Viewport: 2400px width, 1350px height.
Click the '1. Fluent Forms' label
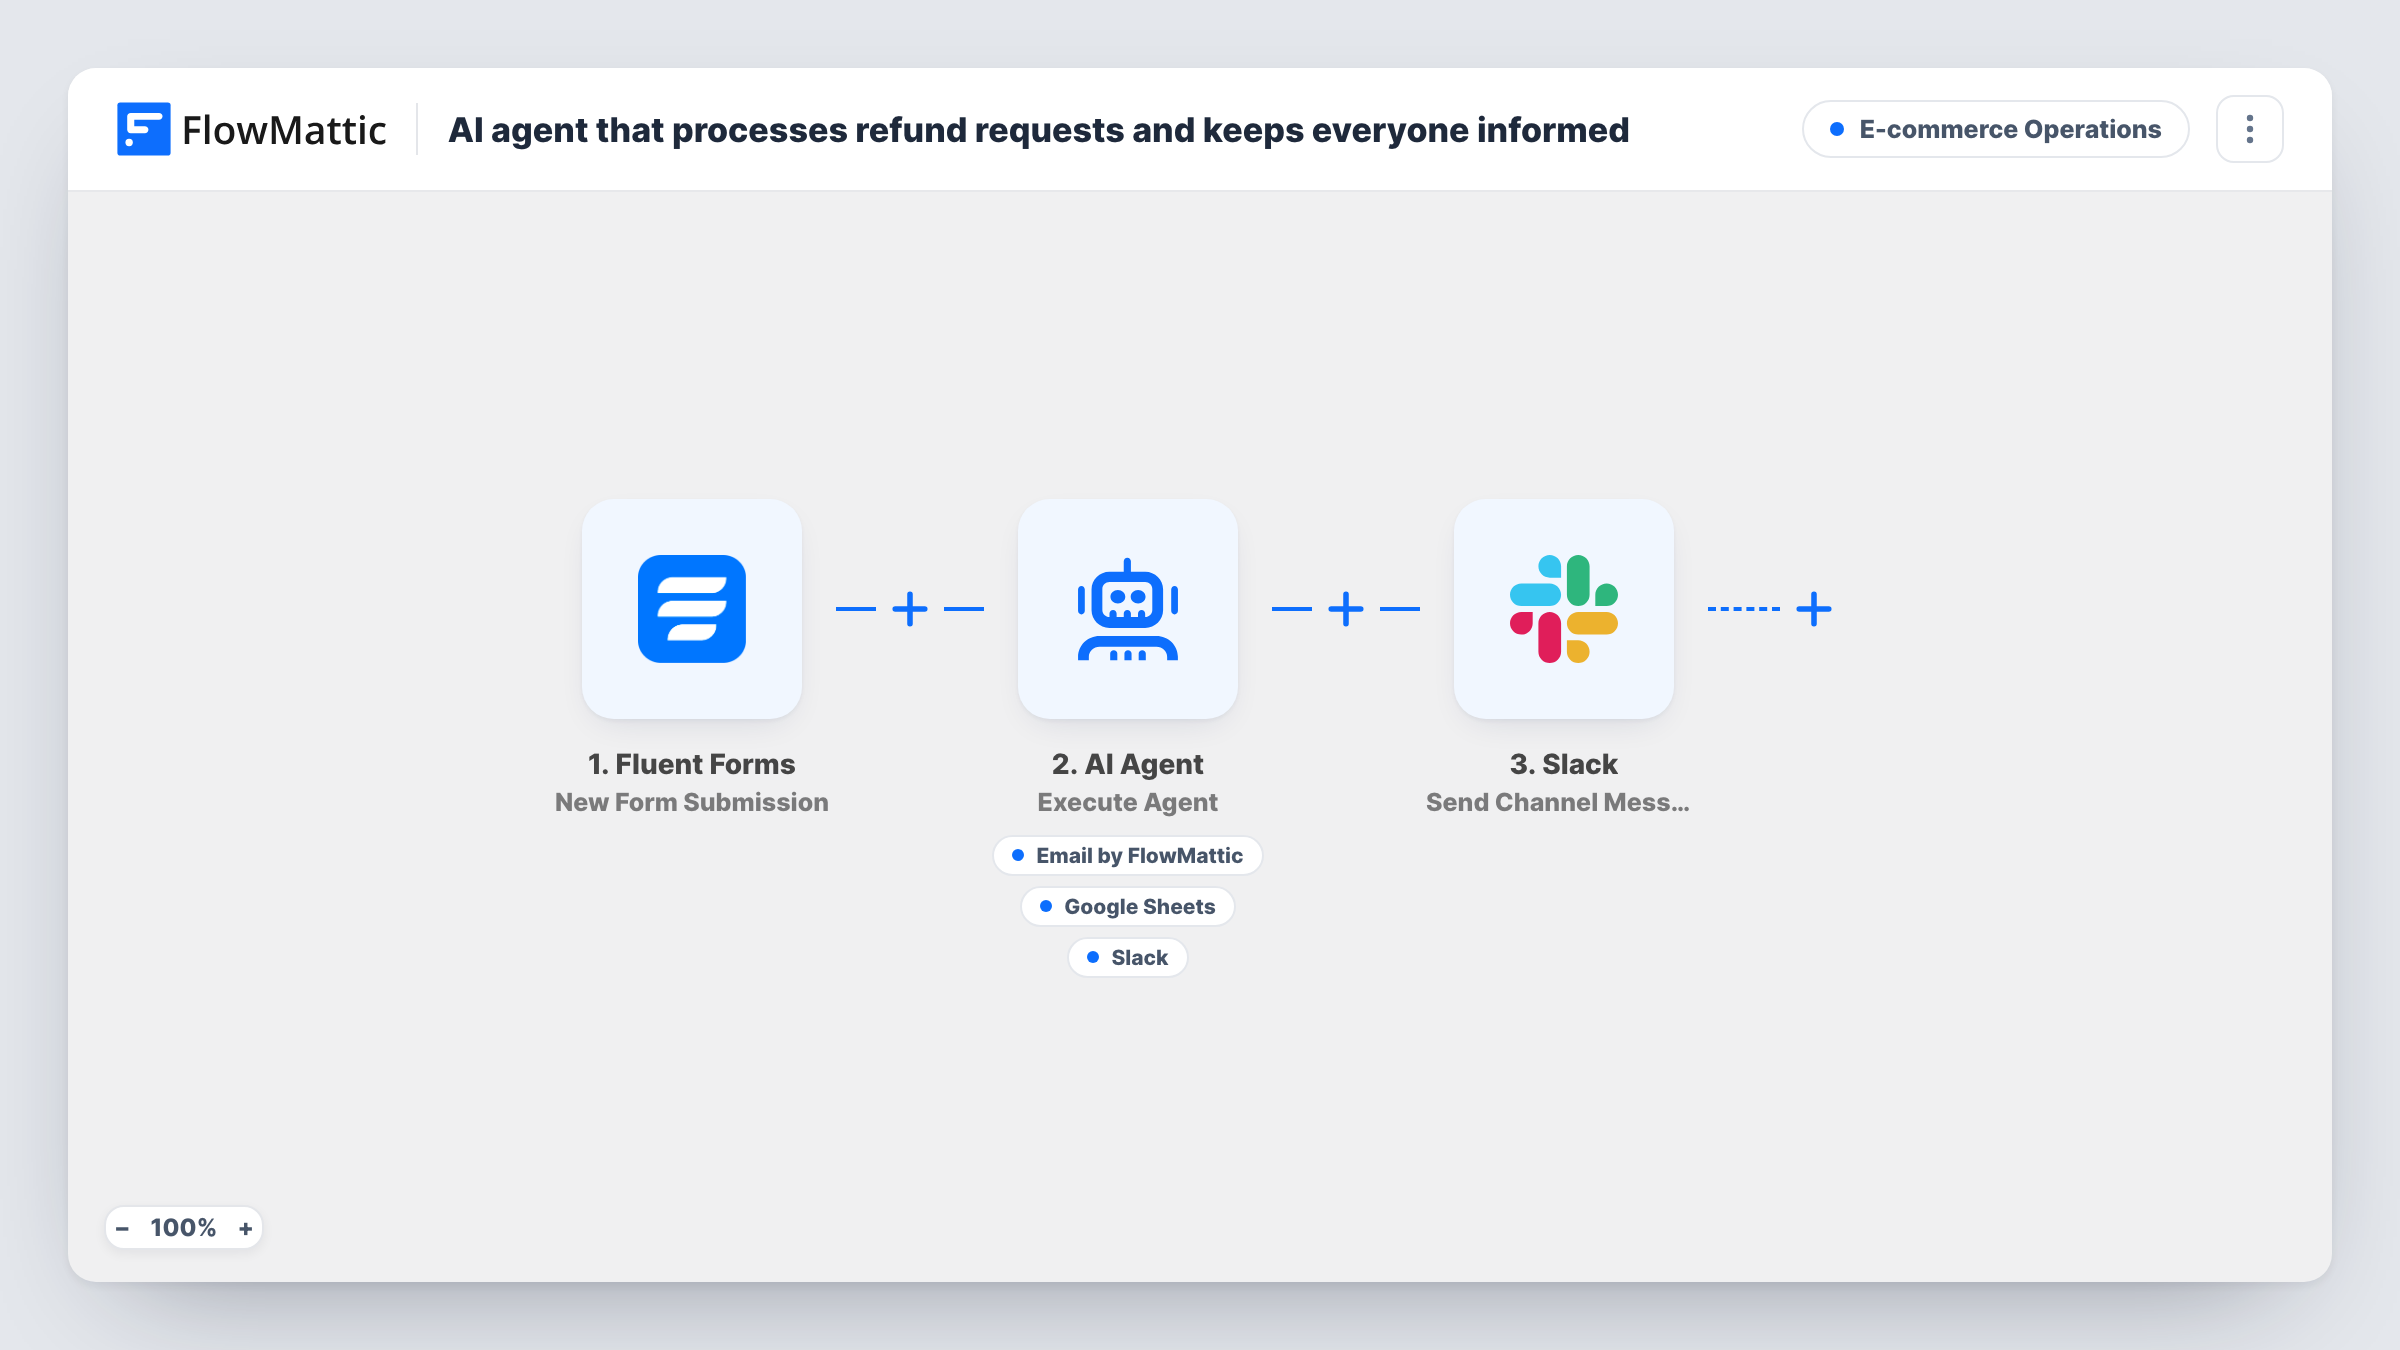[692, 764]
